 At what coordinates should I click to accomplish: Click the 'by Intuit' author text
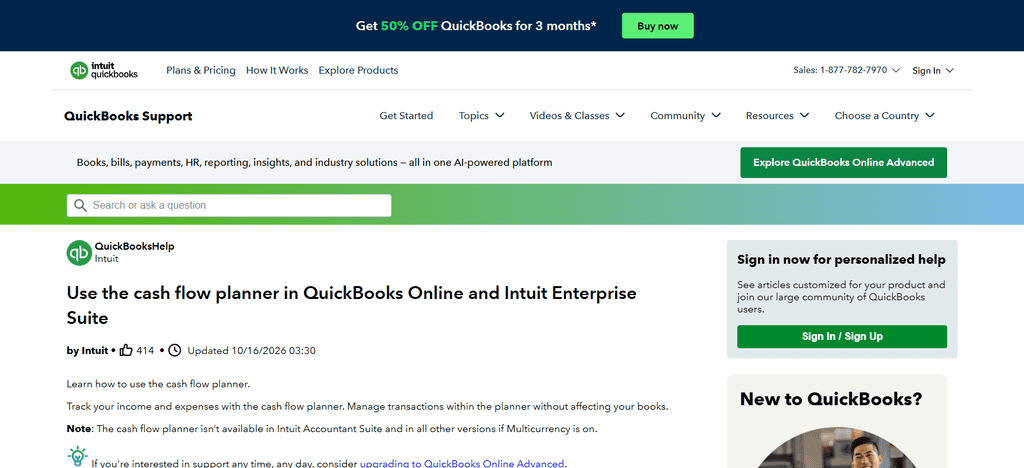tap(88, 351)
